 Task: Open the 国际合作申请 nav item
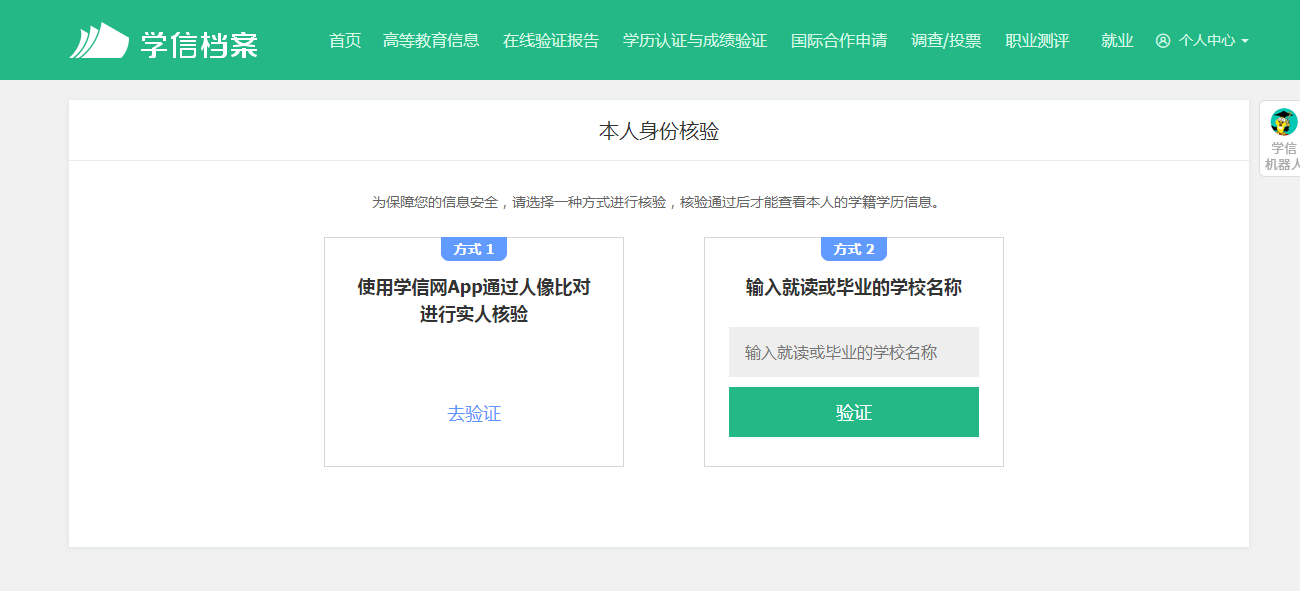coord(839,41)
